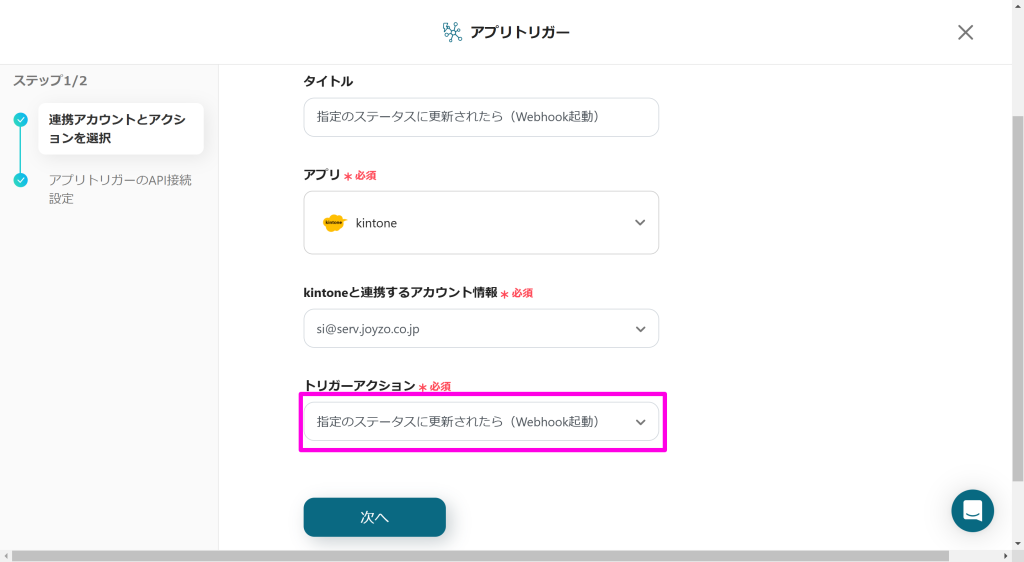The image size is (1024, 562).
Task: Click the vertical scrollbar down arrow
Action: [1017, 544]
